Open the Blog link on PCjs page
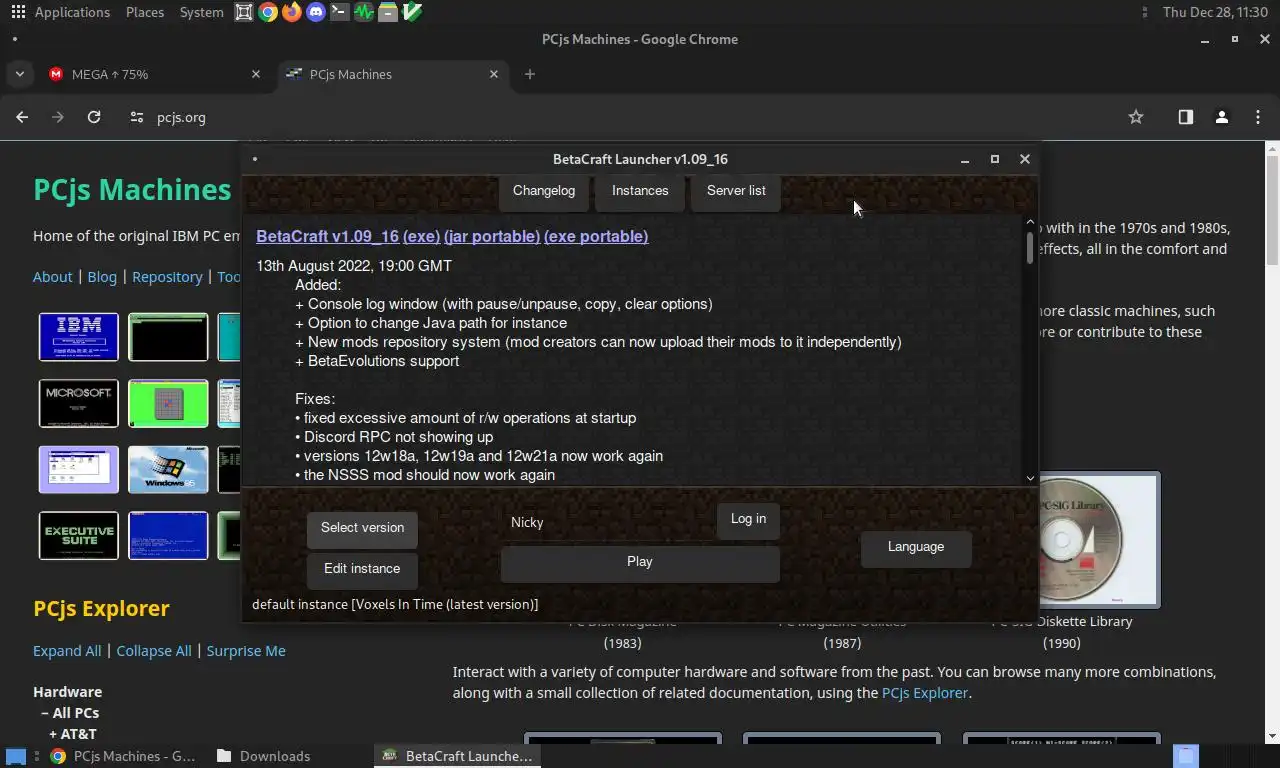Screen dimensions: 1280x768 102,277
